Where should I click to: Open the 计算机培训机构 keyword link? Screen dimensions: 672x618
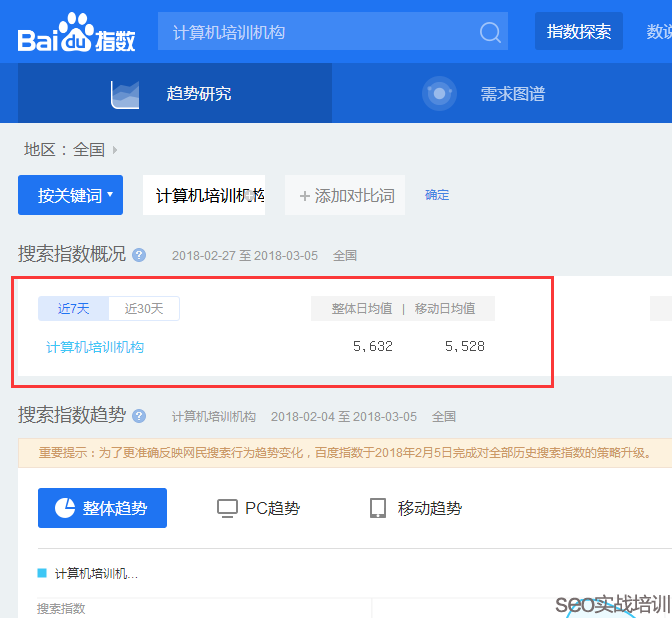coord(95,347)
